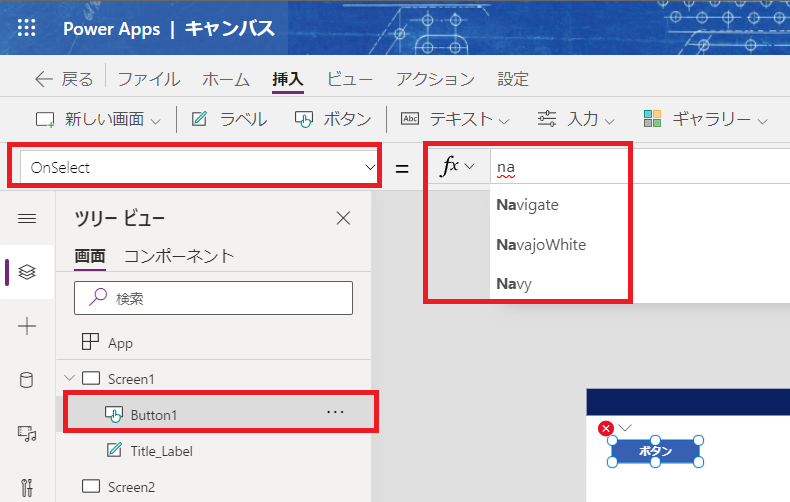Expand the fx formula chevron
The width and height of the screenshot is (790, 502).
469,166
